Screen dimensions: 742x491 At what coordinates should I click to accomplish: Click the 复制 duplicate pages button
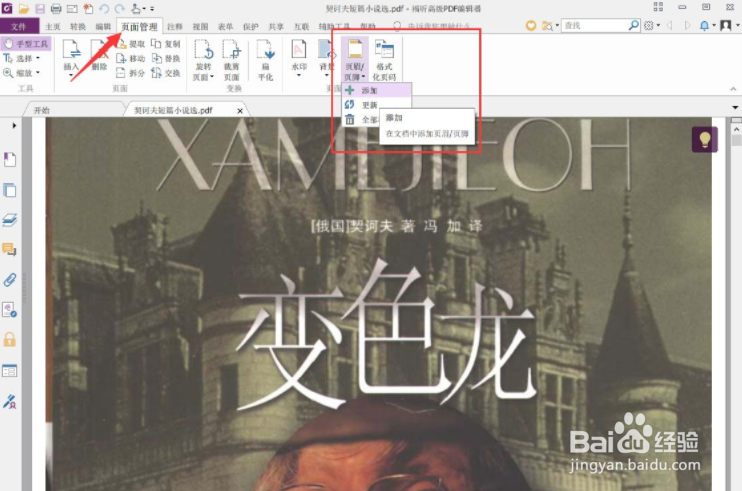click(166, 44)
